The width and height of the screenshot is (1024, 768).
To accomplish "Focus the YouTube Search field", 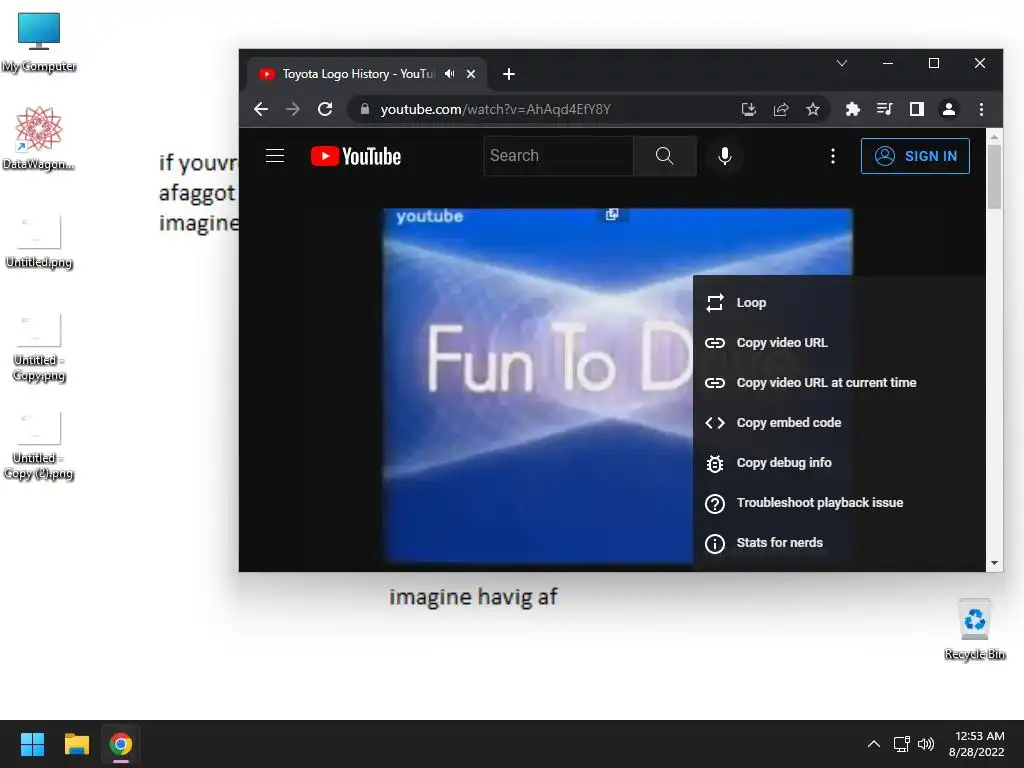I will pos(558,155).
